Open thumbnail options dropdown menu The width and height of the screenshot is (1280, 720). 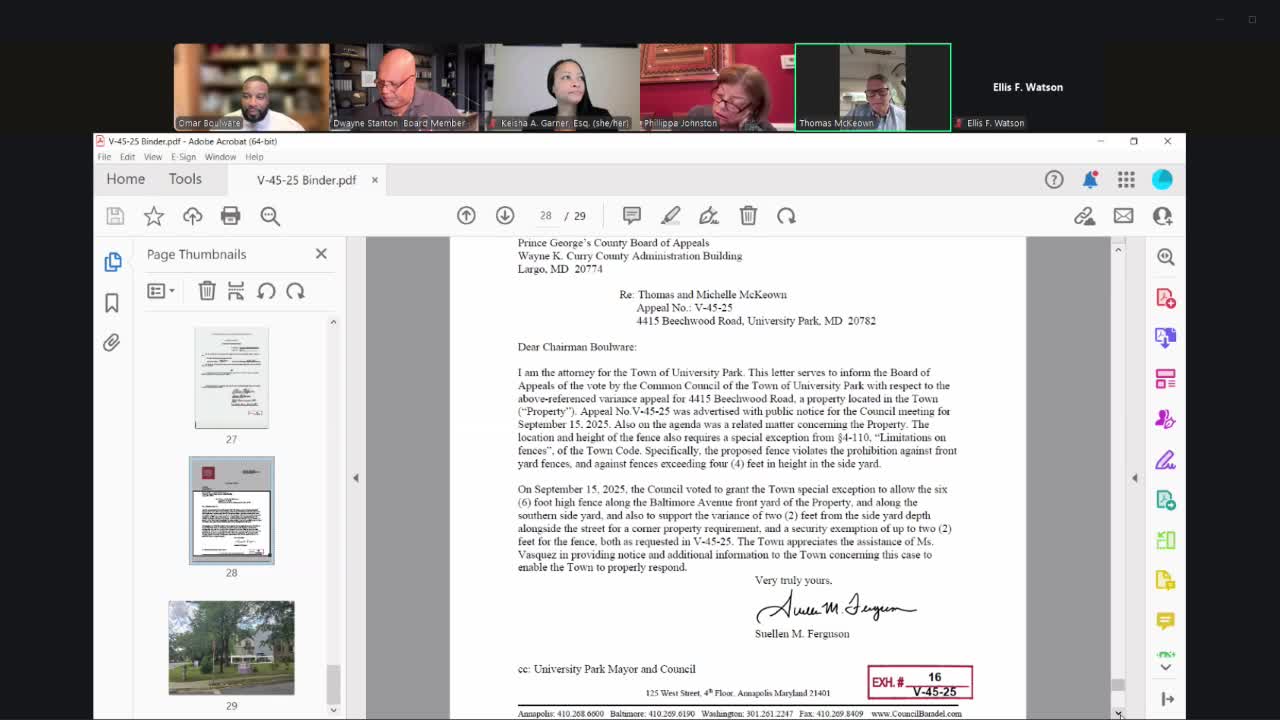click(x=160, y=291)
